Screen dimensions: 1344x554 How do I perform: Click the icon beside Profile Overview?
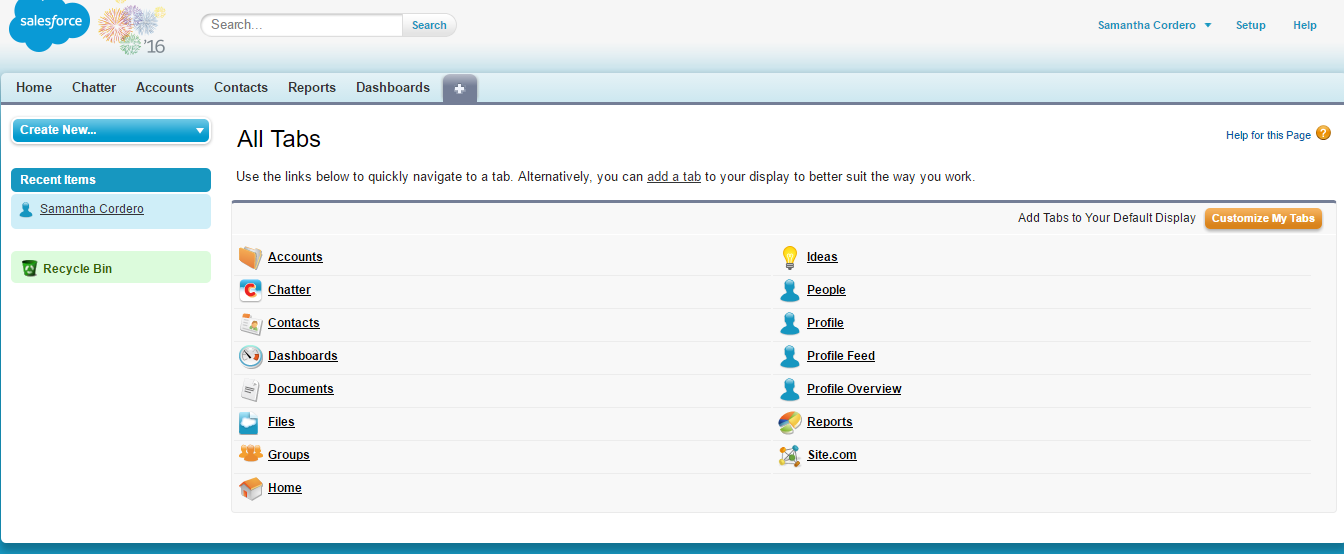pyautogui.click(x=790, y=389)
